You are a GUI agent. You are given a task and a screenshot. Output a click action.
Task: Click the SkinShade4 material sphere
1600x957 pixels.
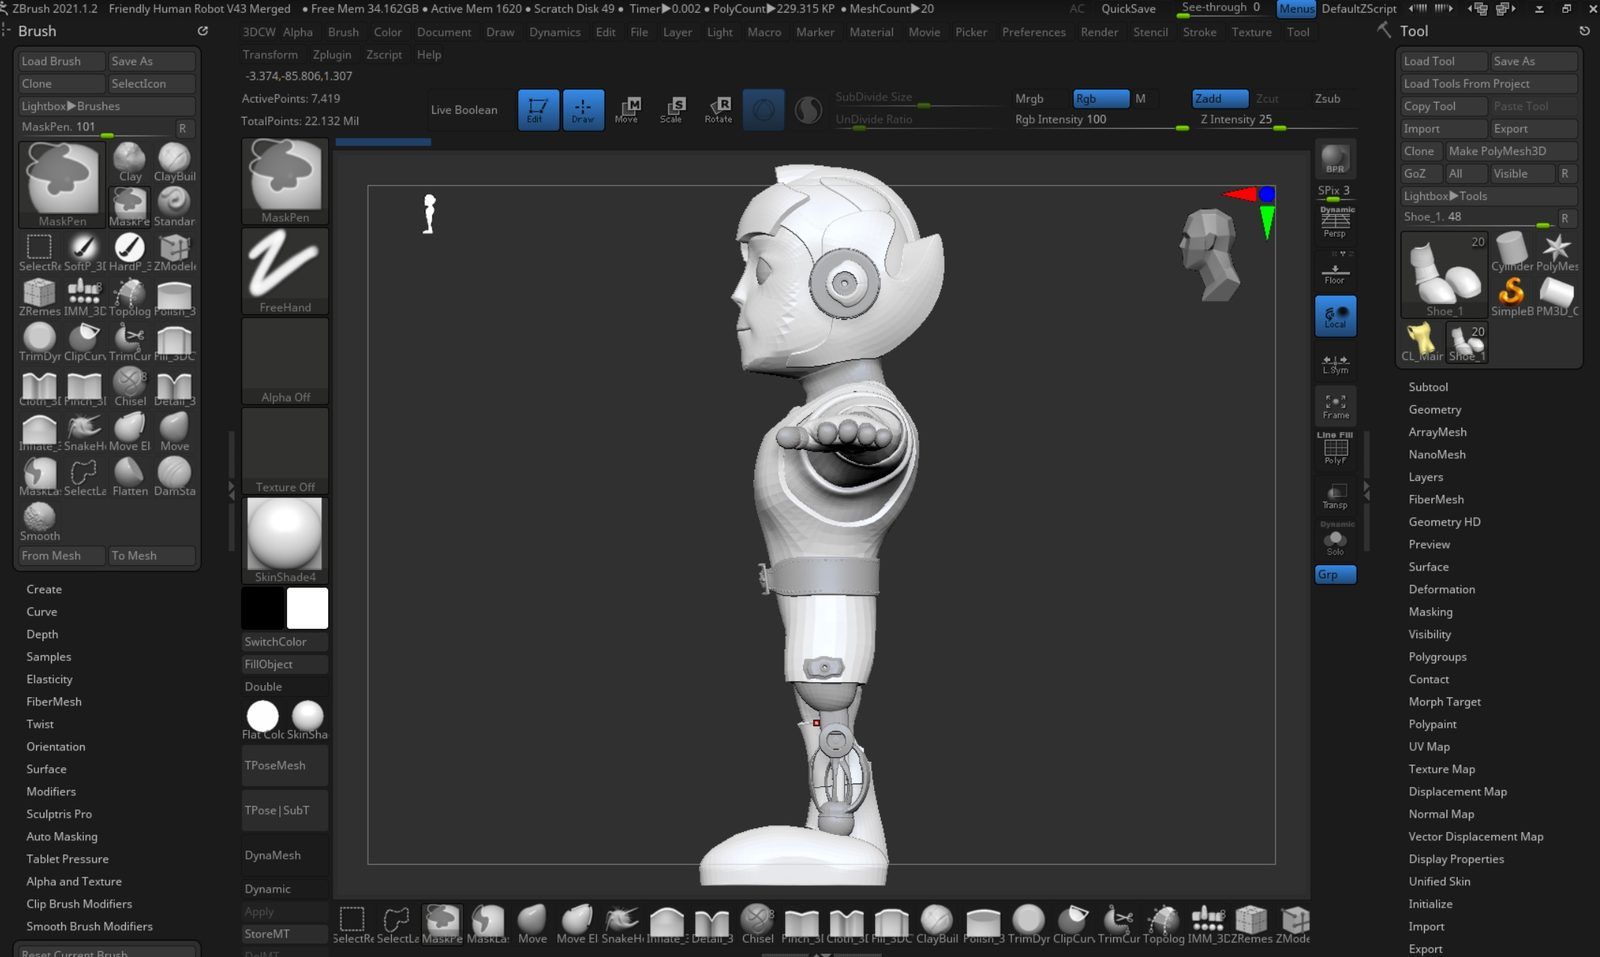pos(285,540)
